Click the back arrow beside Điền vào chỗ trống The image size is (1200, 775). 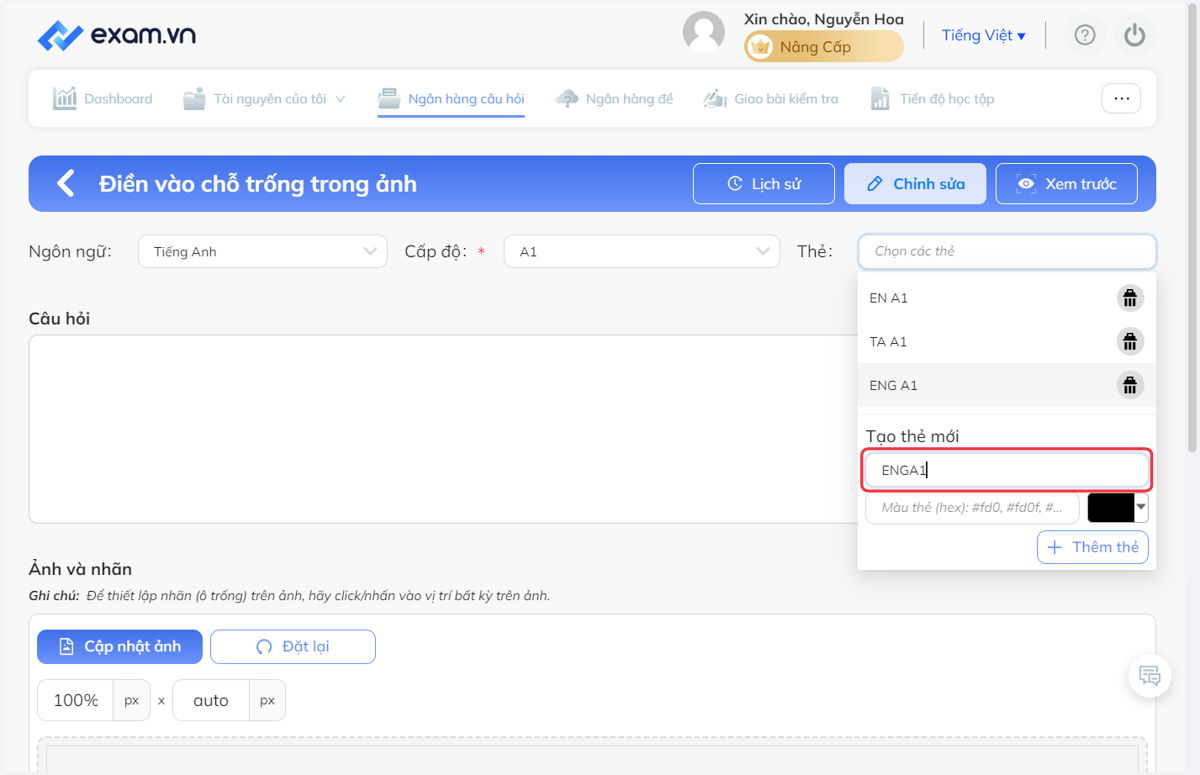[x=66, y=183]
